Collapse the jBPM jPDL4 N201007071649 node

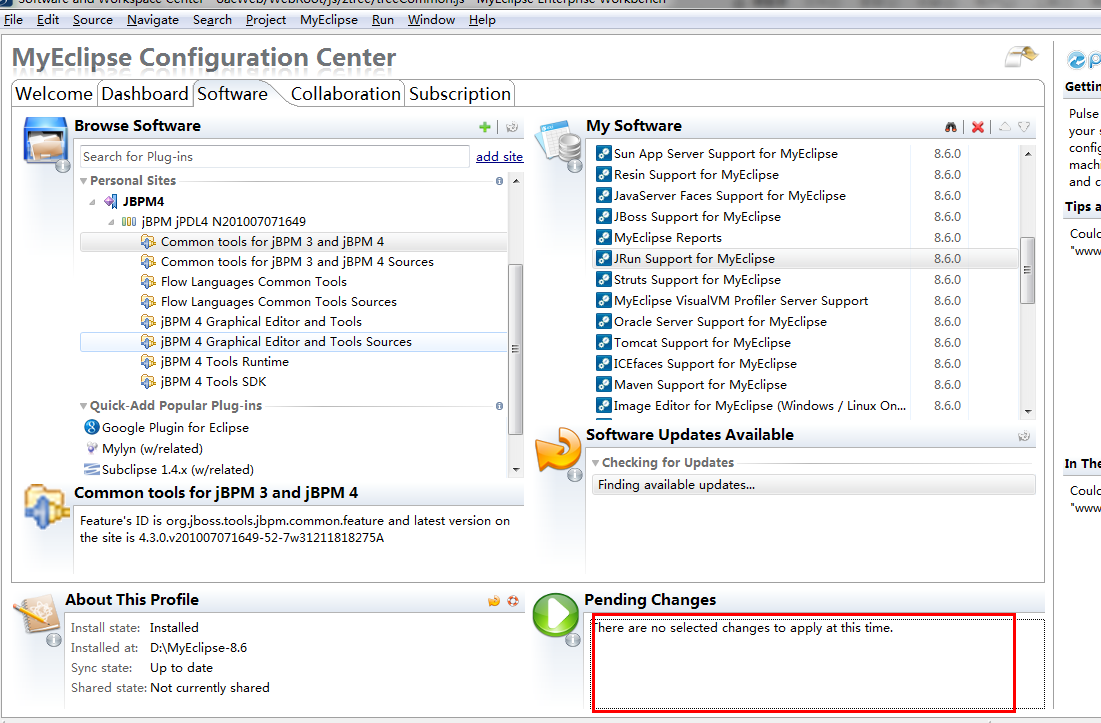[x=112, y=222]
